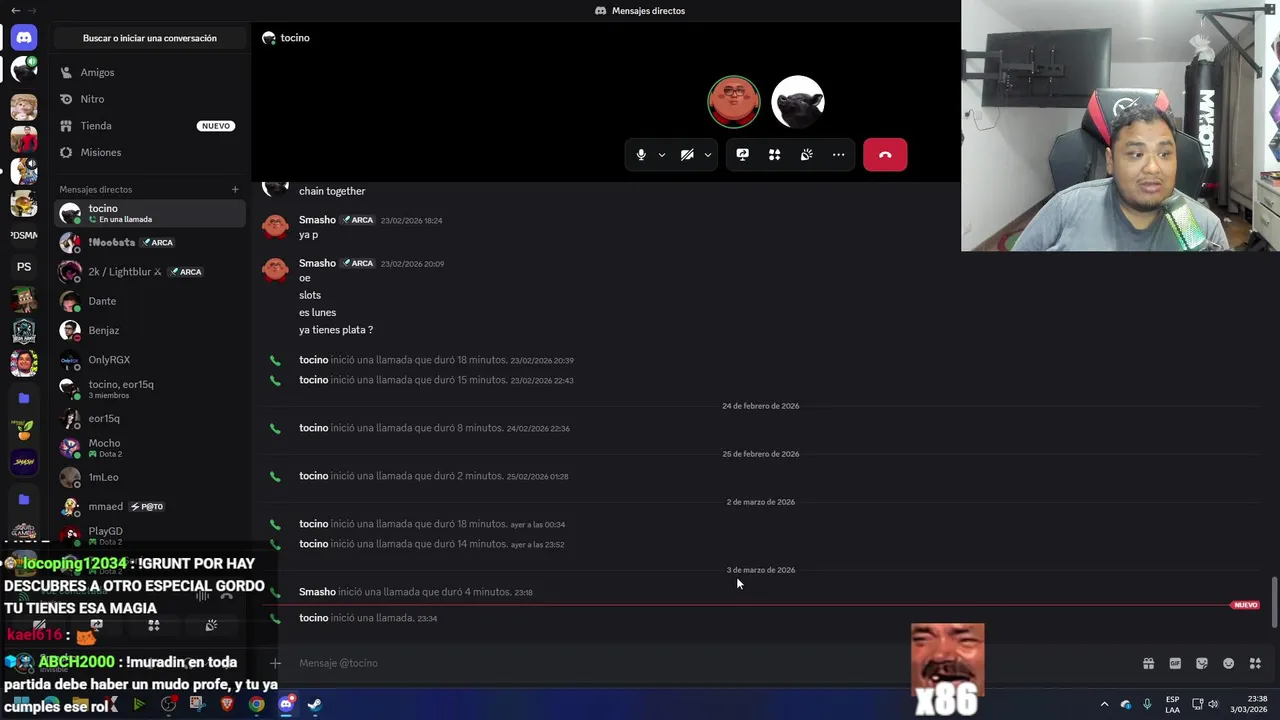The image size is (1280, 720).
Task: Select the Spider-Man avatar server
Action: point(24,139)
